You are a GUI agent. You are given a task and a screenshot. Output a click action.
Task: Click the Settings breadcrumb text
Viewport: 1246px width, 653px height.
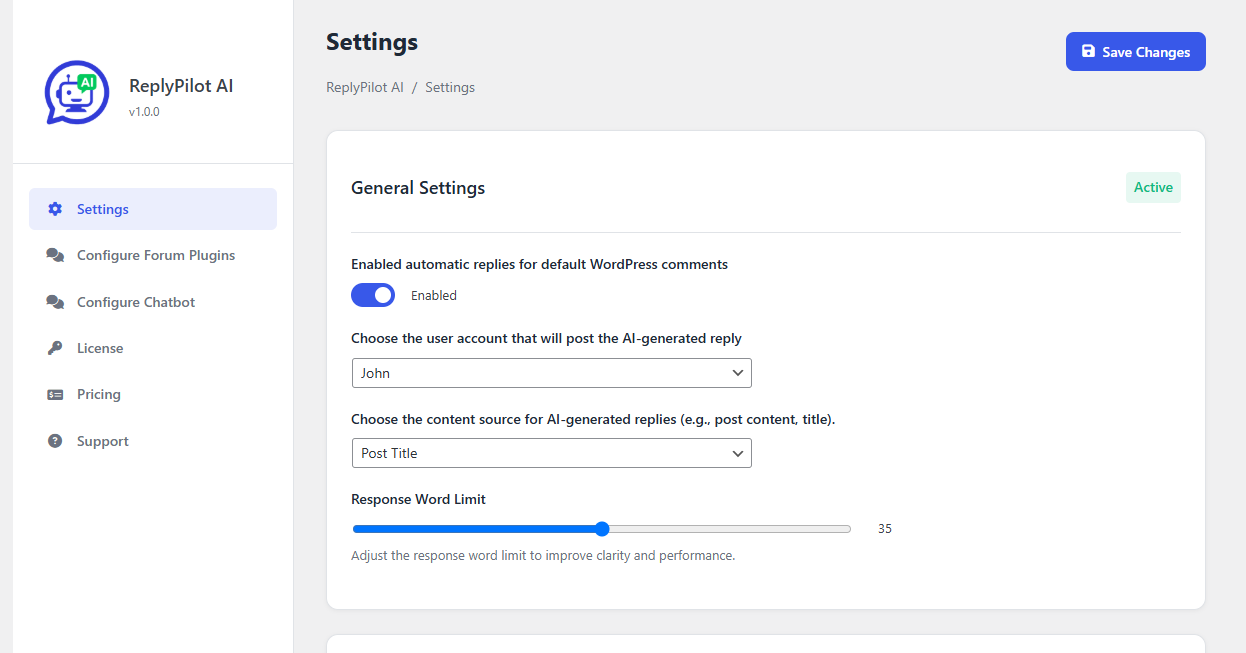[450, 87]
